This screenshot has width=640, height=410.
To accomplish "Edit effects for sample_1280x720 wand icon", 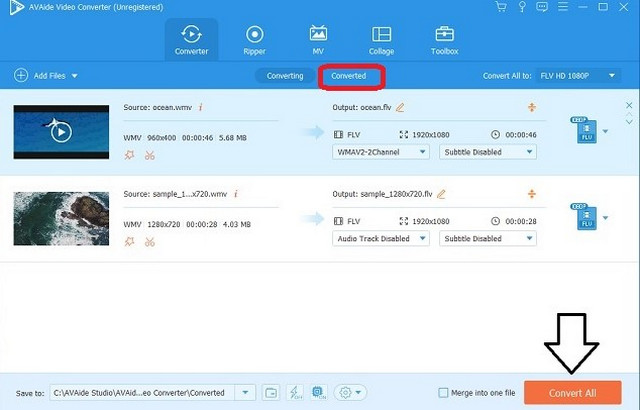I will 129,242.
